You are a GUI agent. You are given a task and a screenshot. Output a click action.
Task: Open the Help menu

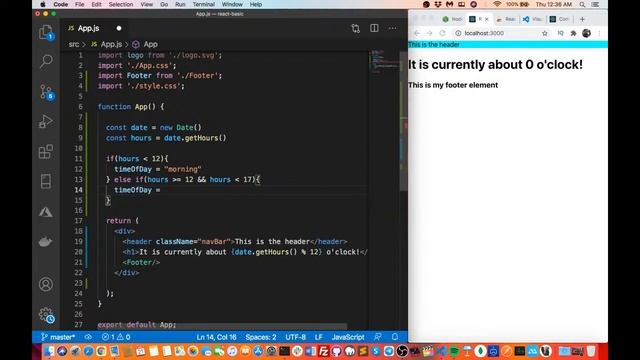[x=256, y=4]
